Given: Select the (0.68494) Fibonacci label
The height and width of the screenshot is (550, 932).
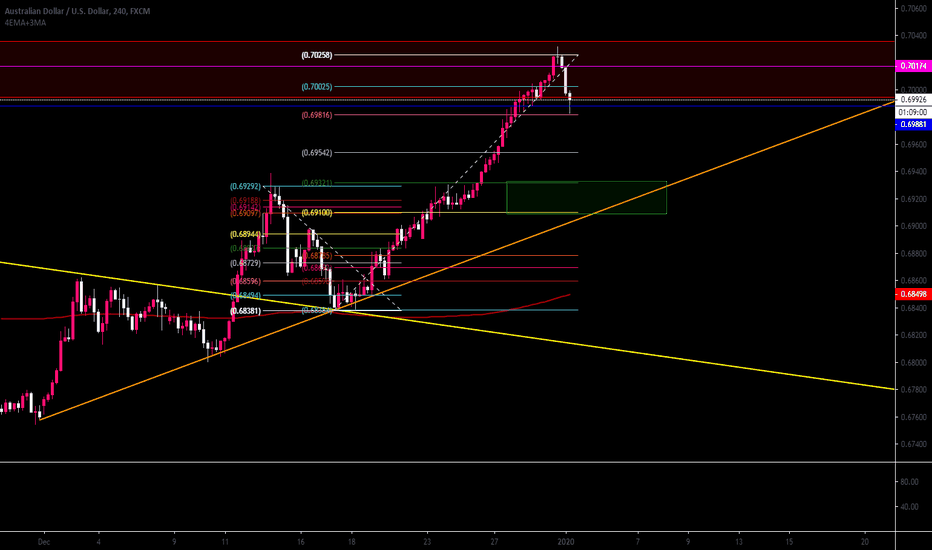Looking at the screenshot, I should 245,296.
